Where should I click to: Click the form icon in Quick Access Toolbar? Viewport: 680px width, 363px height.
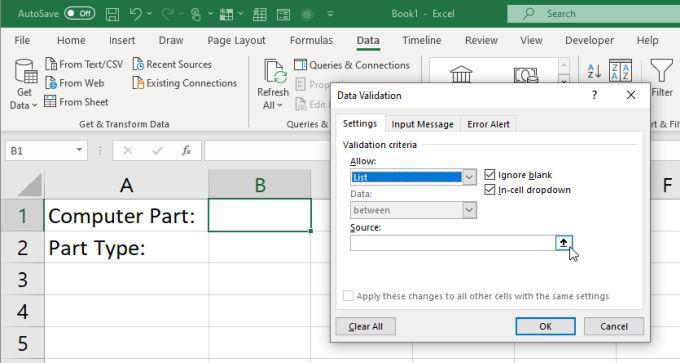pyautogui.click(x=283, y=15)
